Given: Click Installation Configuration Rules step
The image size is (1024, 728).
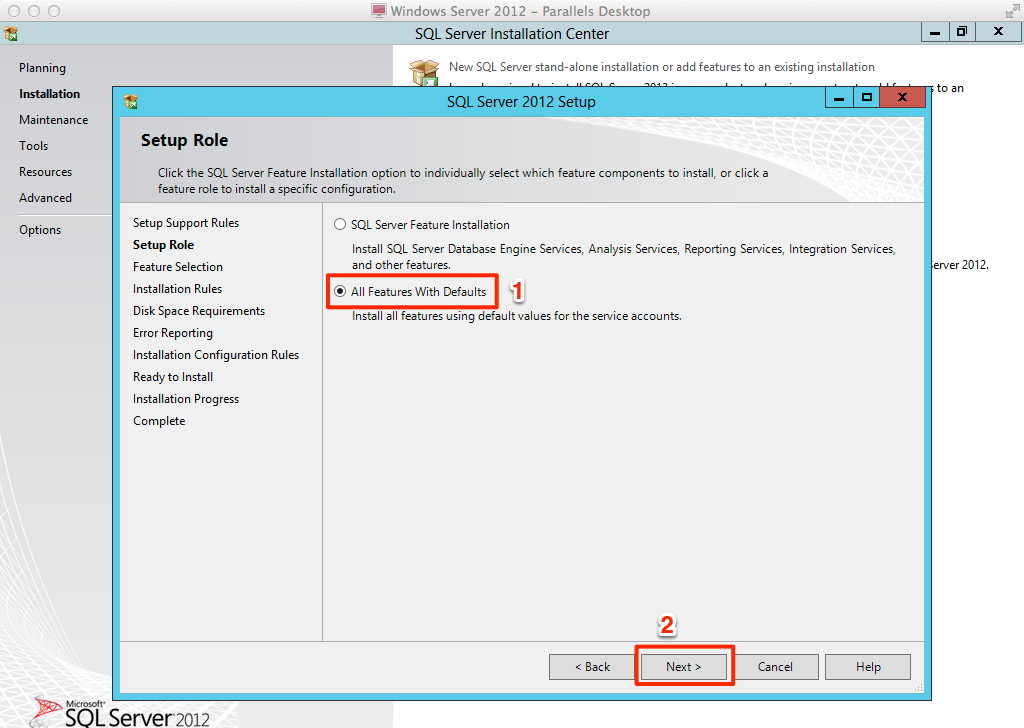Looking at the screenshot, I should (x=216, y=355).
